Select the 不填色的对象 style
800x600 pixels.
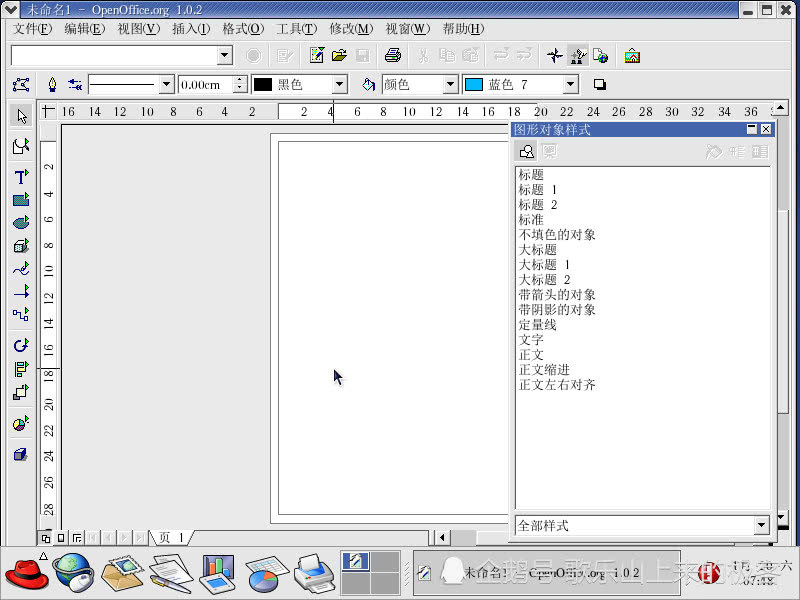tap(557, 235)
